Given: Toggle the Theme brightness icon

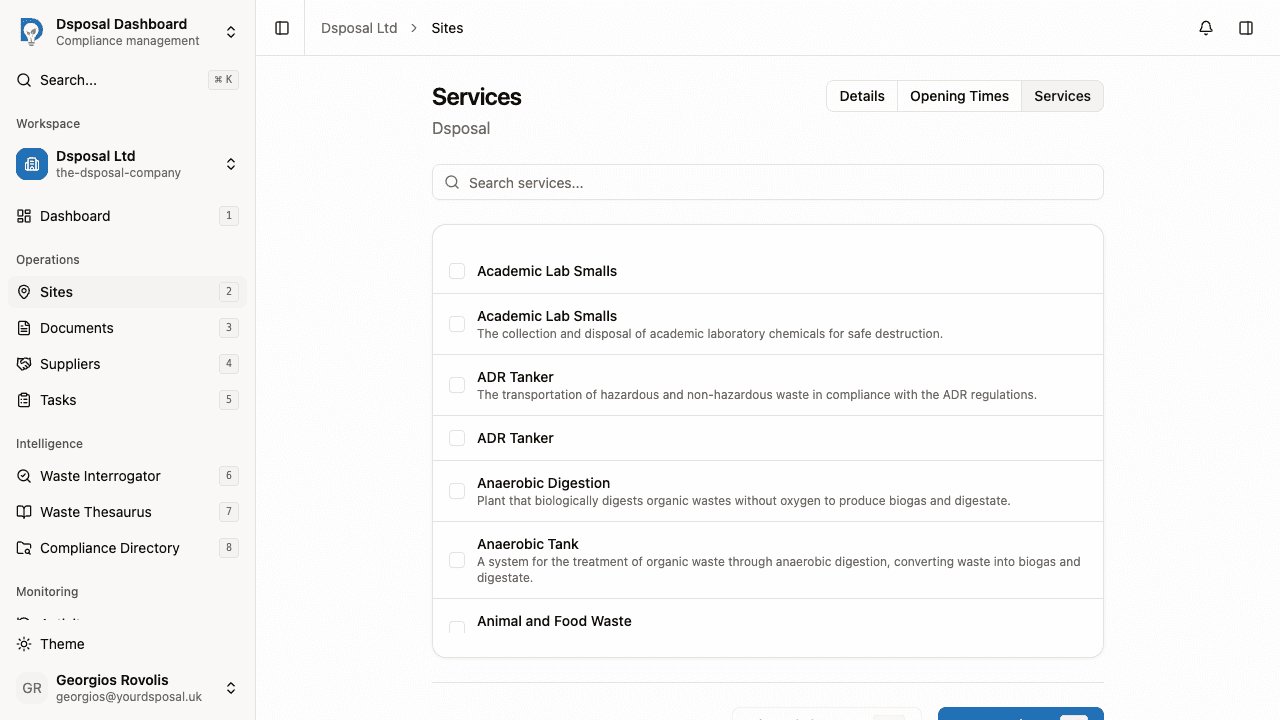Looking at the screenshot, I should 24,644.
